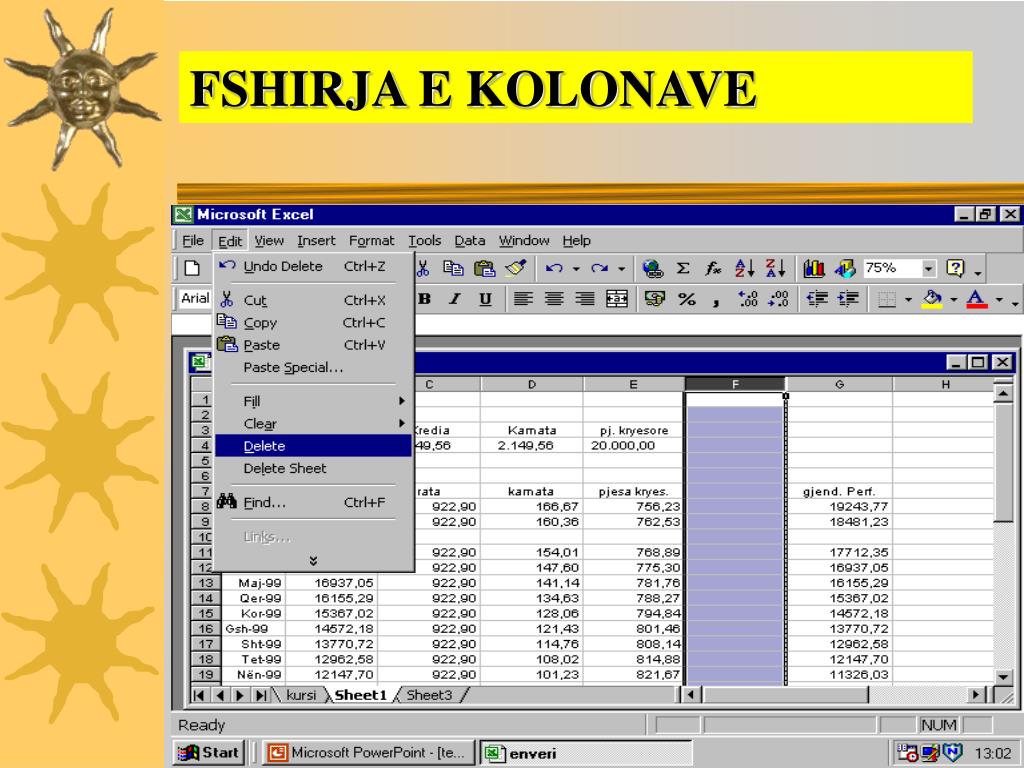Image resolution: width=1024 pixels, height=768 pixels.
Task: Open the Tools menu
Action: click(x=424, y=240)
